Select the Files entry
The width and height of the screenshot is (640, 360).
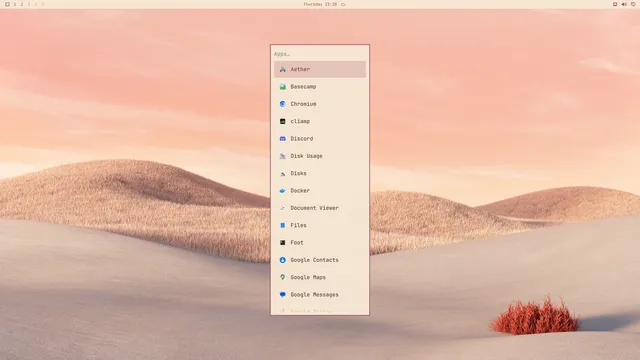(x=320, y=225)
